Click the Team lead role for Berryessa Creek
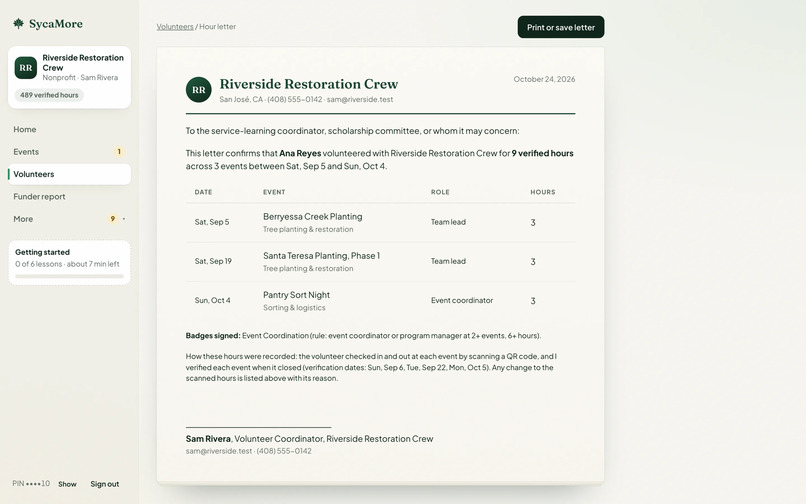 coord(448,222)
